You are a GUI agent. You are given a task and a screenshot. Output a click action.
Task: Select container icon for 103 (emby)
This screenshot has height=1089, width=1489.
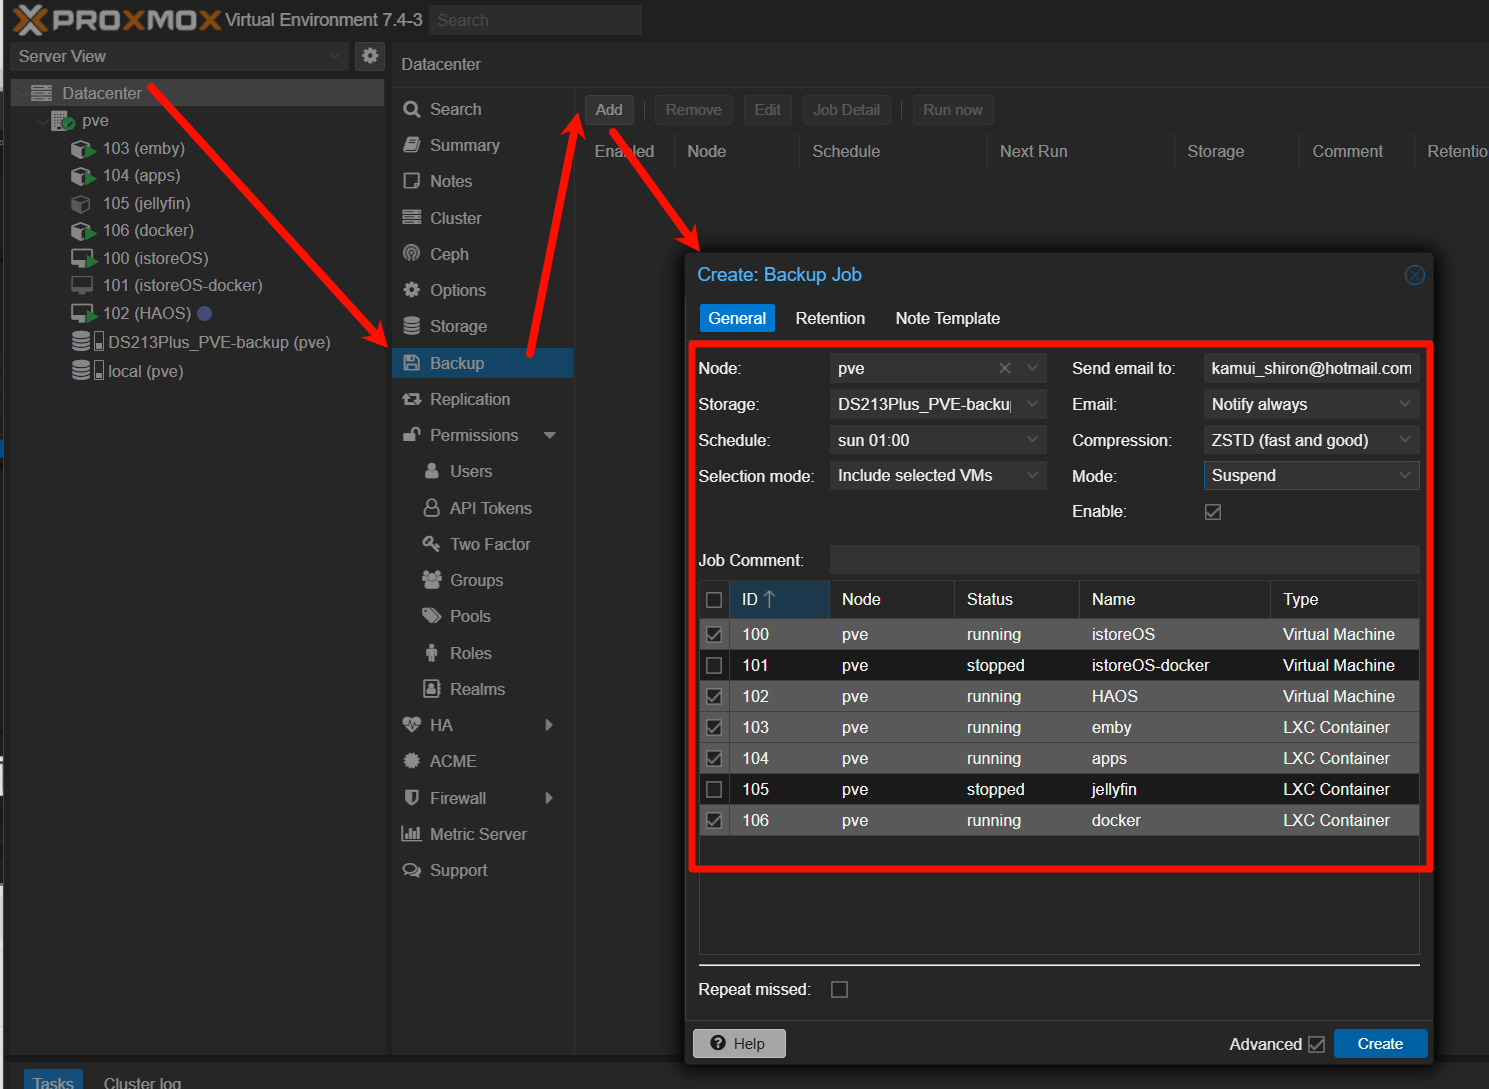(x=83, y=149)
